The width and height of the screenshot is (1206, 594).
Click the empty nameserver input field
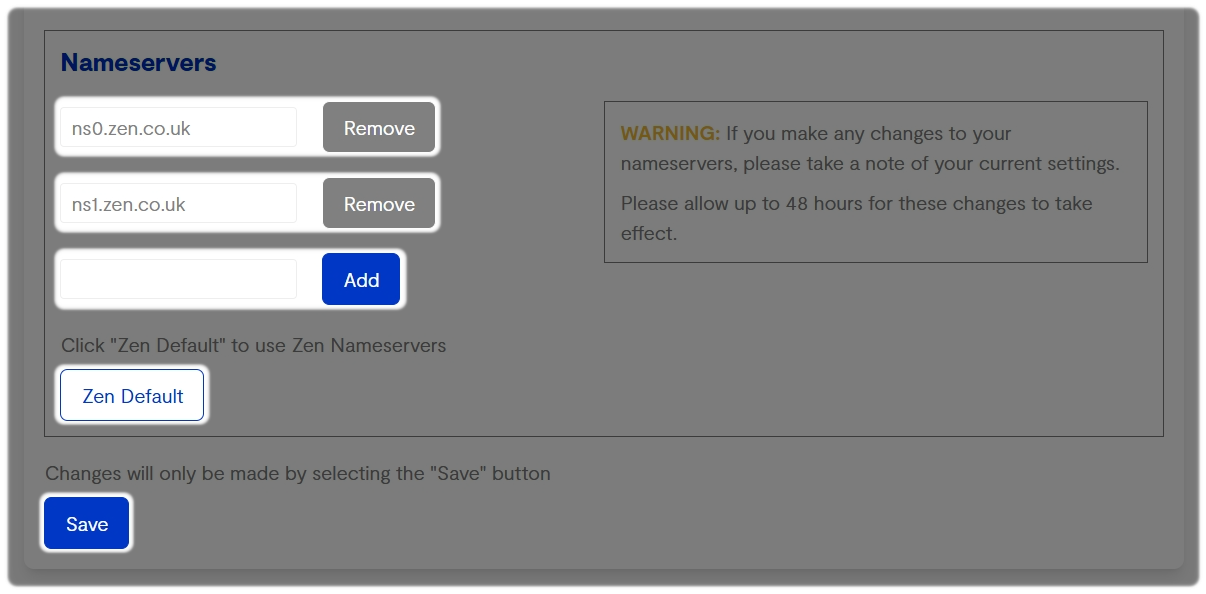177,279
